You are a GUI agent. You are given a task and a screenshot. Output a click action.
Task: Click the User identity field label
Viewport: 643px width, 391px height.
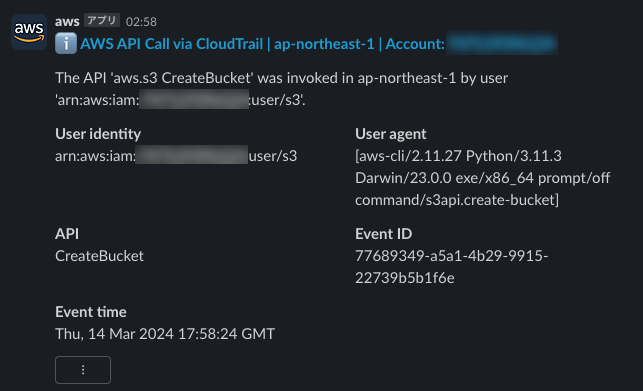(x=98, y=134)
